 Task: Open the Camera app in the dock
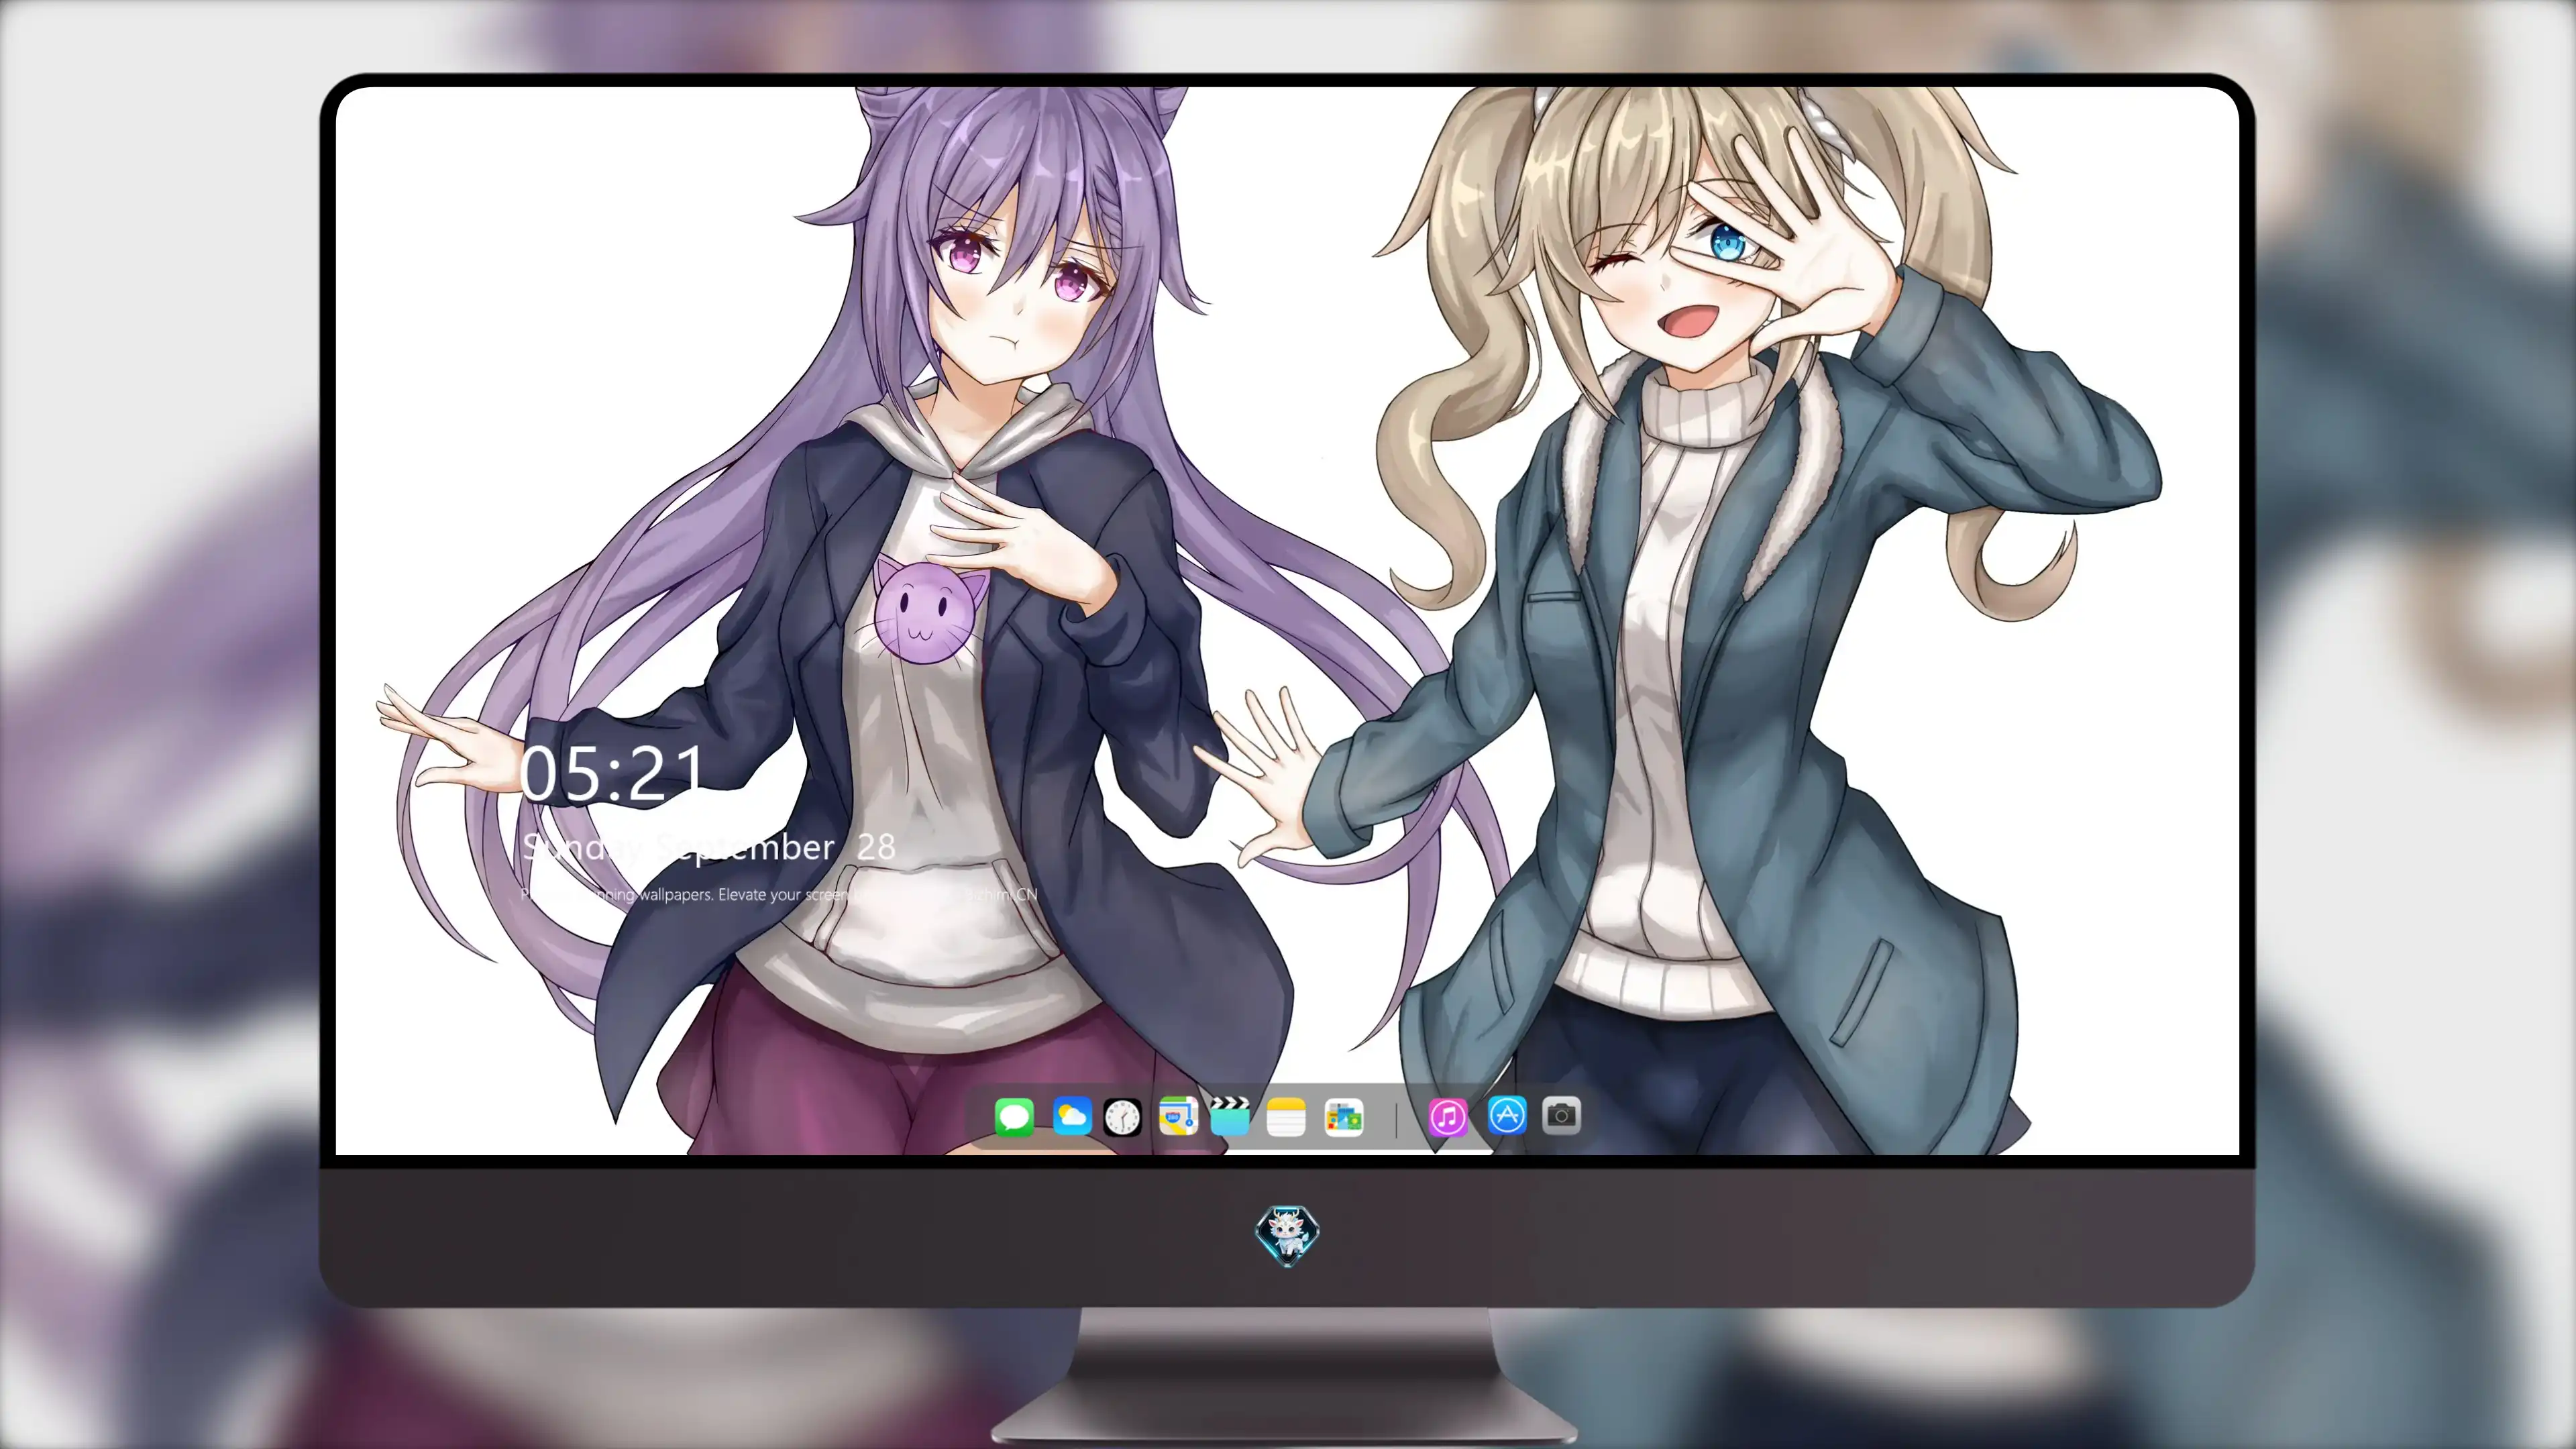1561,1115
